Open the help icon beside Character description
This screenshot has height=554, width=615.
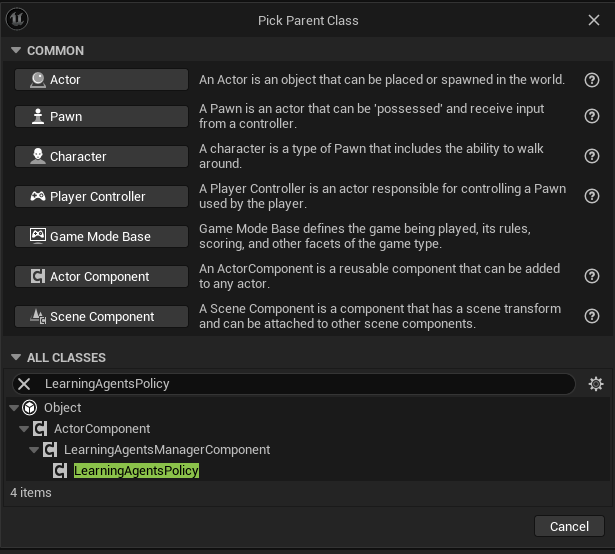[591, 156]
